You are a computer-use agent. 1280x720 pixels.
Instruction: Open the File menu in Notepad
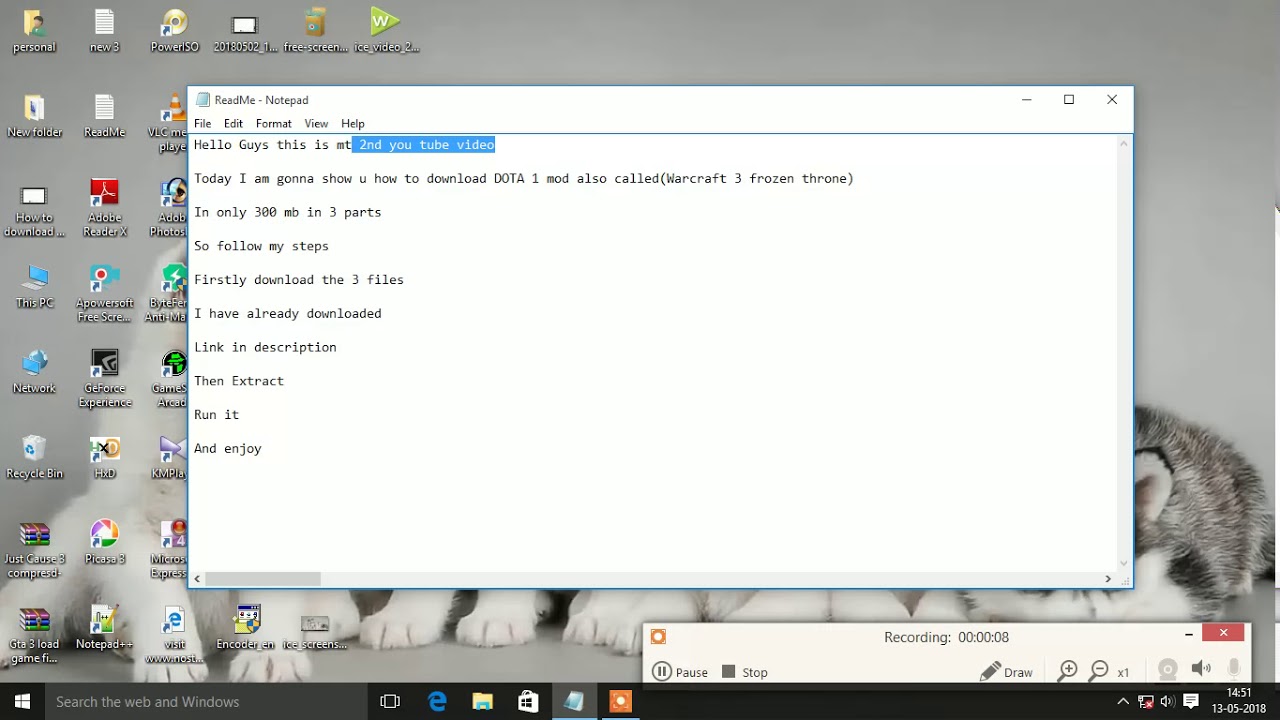coord(202,123)
